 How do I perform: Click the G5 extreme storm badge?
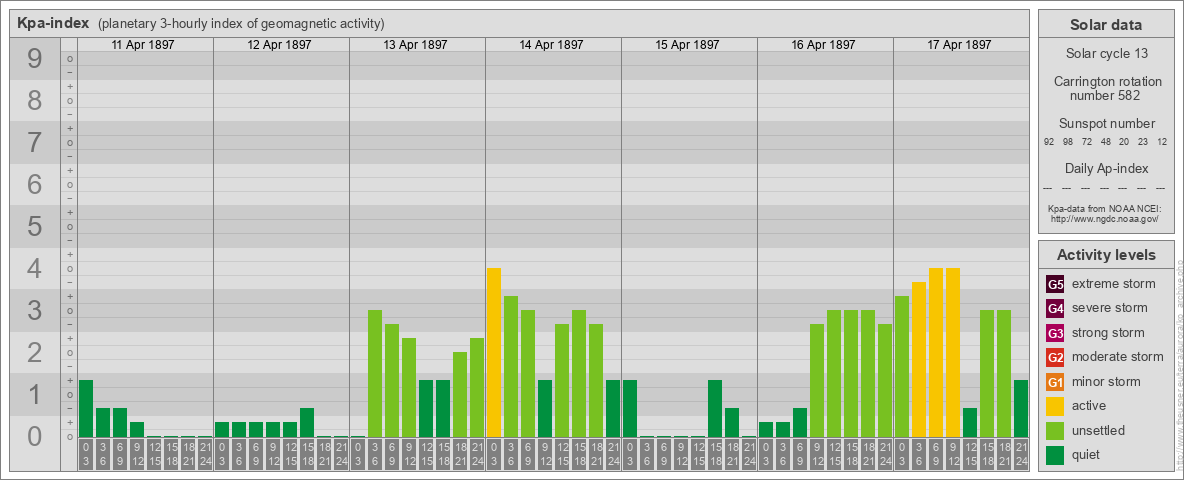[x=1055, y=284]
